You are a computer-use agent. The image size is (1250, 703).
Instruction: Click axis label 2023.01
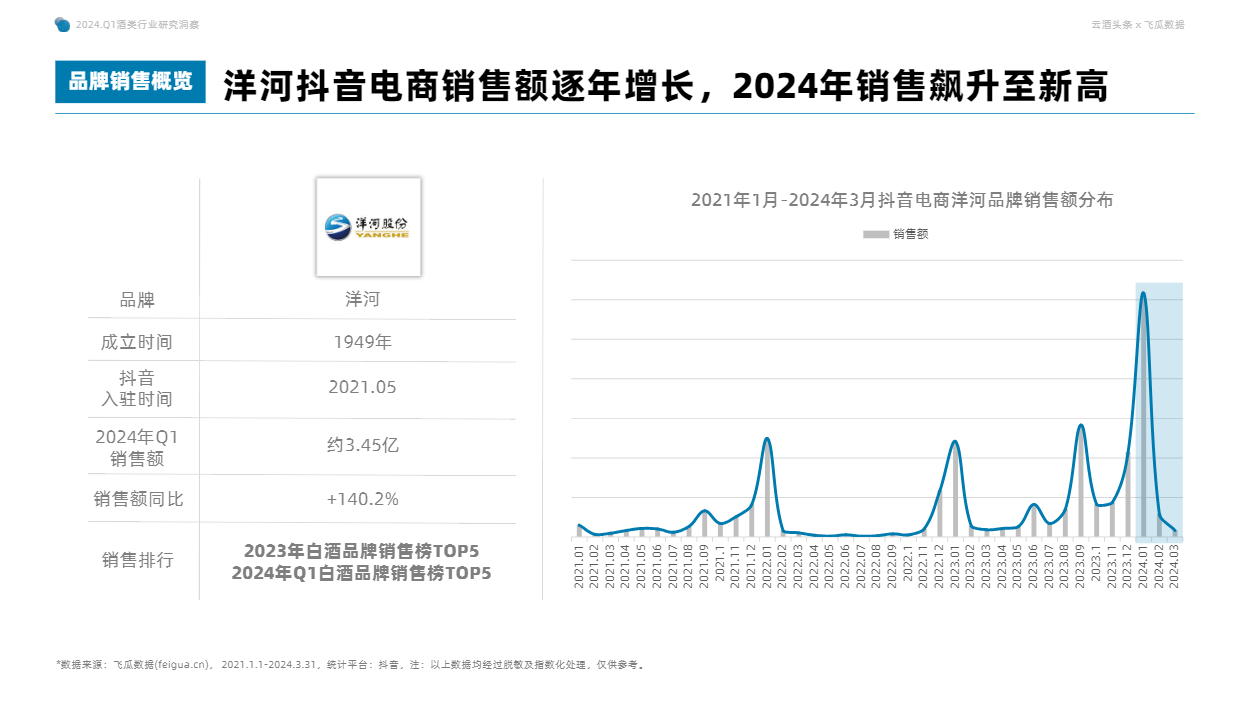click(x=955, y=566)
